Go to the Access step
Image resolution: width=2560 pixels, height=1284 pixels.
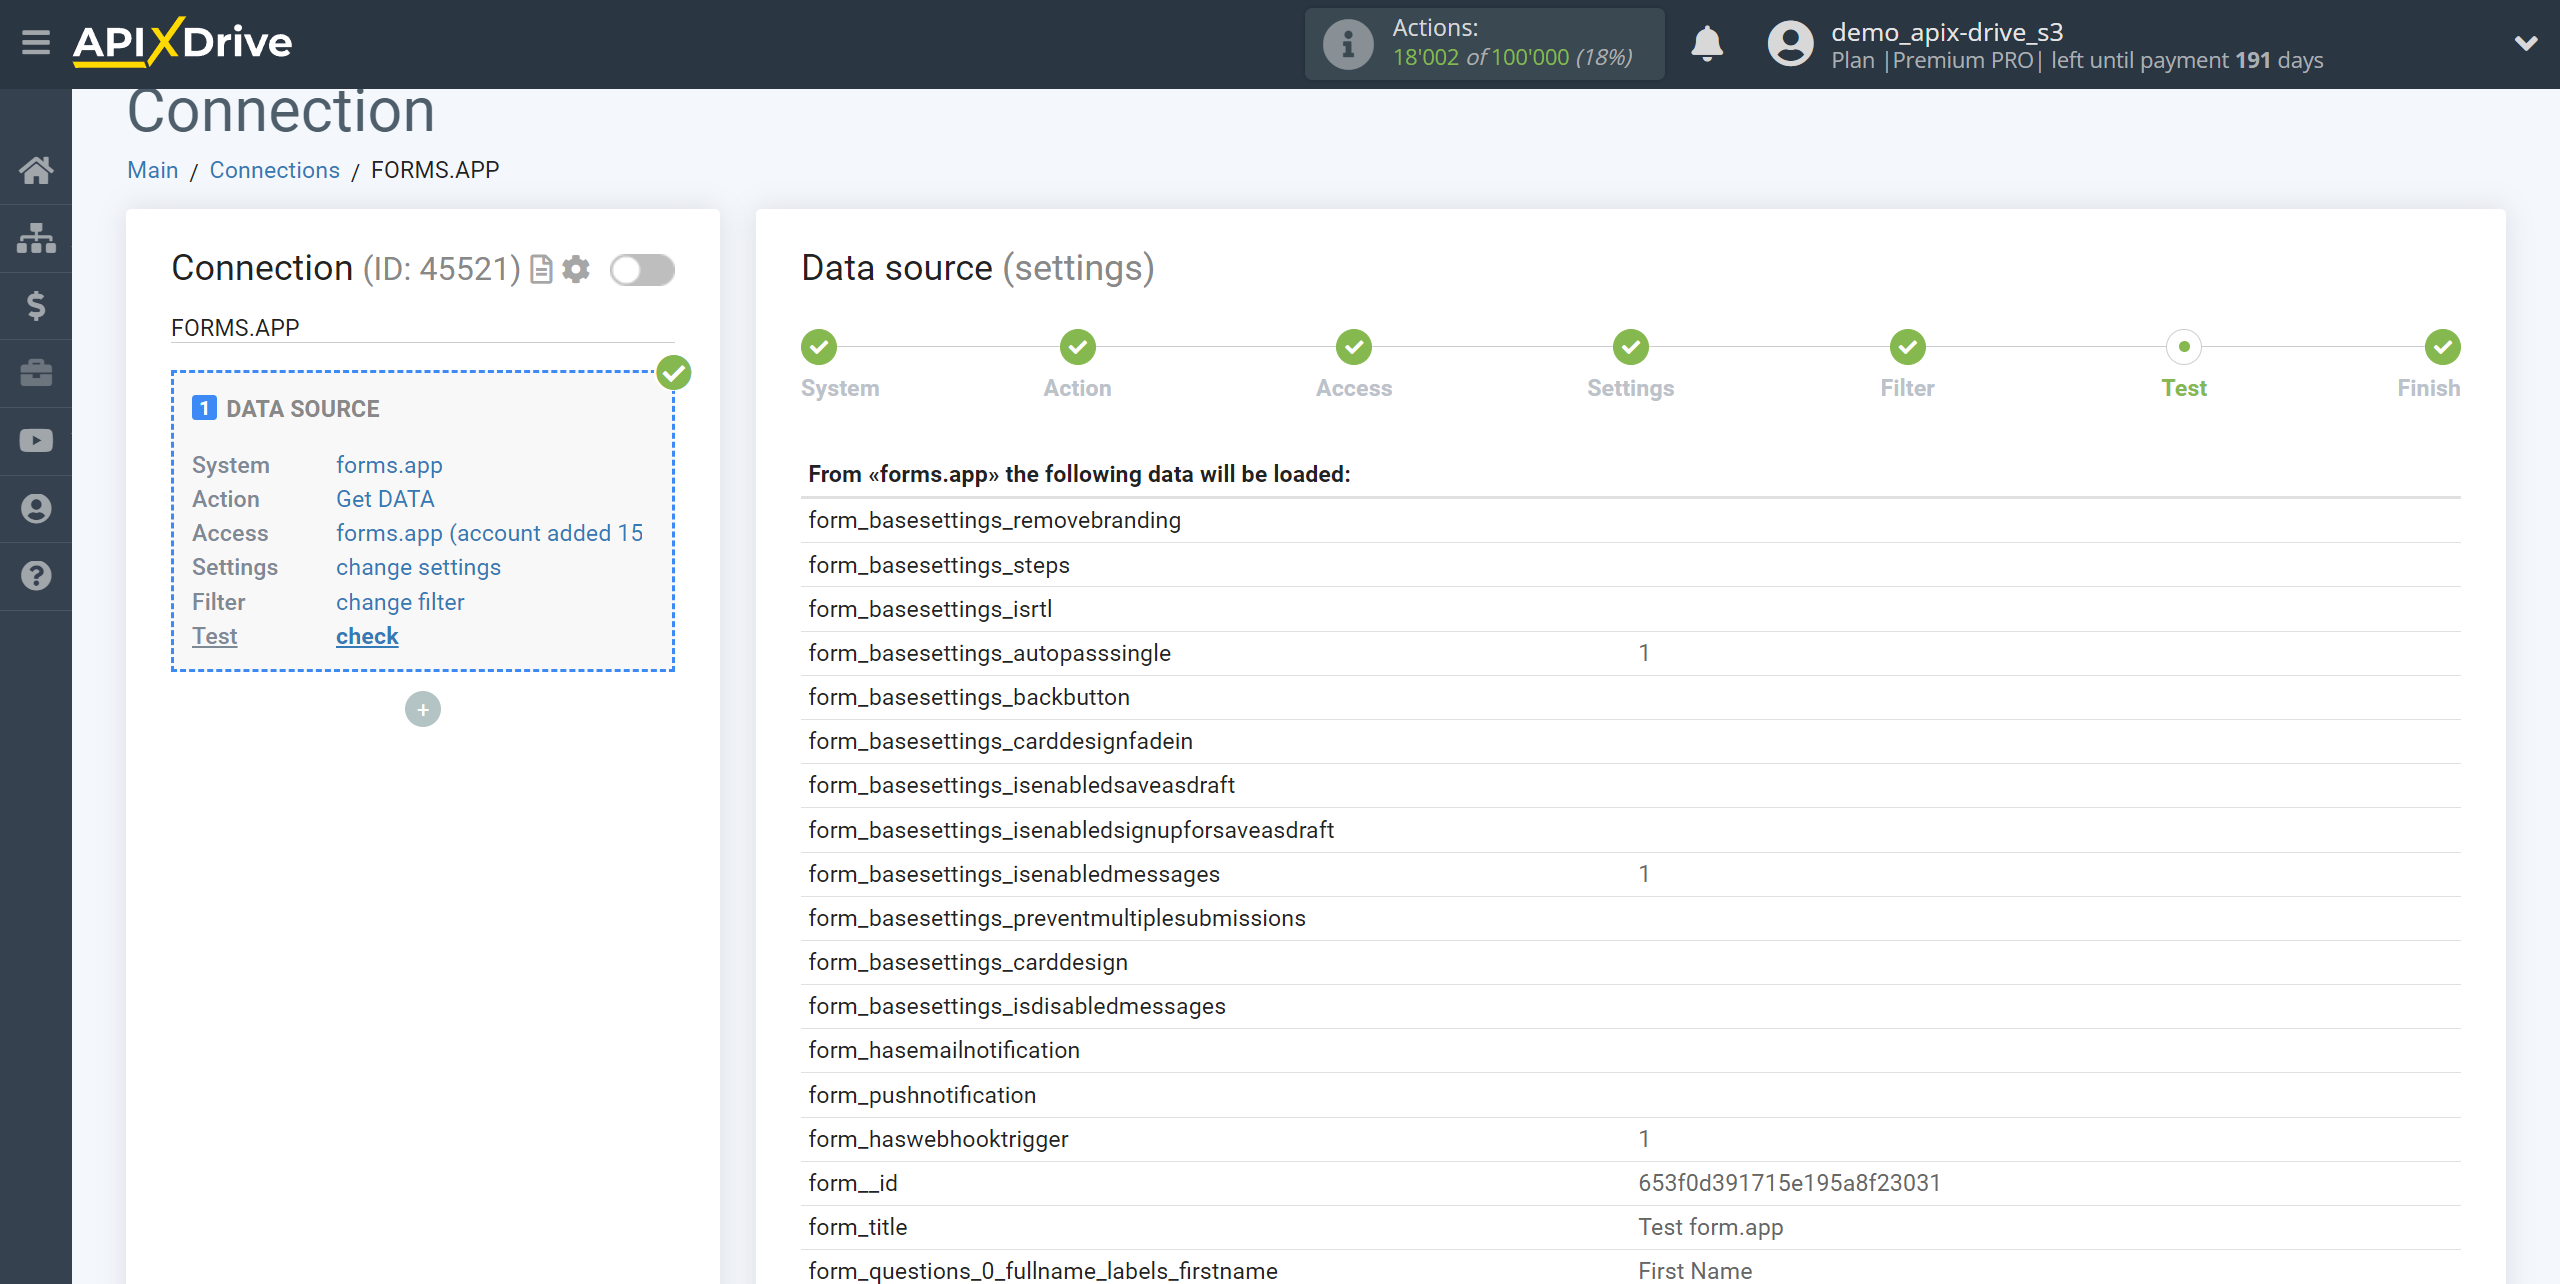click(1354, 347)
